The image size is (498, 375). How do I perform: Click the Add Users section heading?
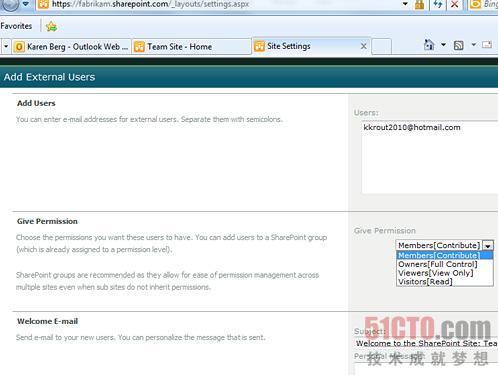pos(36,103)
